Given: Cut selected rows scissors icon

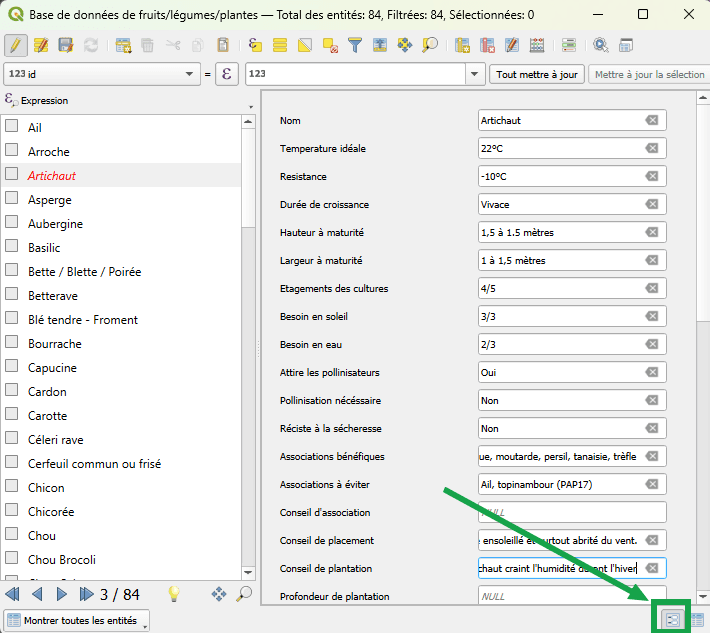Looking at the screenshot, I should pos(173,45).
